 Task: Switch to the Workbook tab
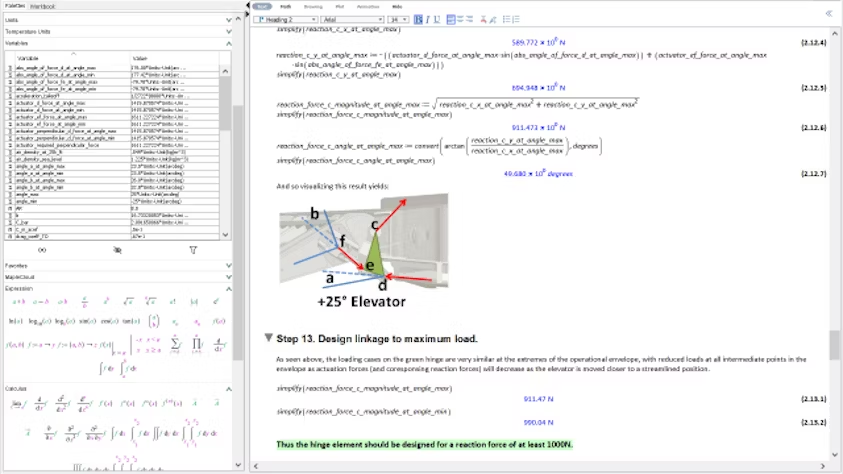click(x=43, y=6)
